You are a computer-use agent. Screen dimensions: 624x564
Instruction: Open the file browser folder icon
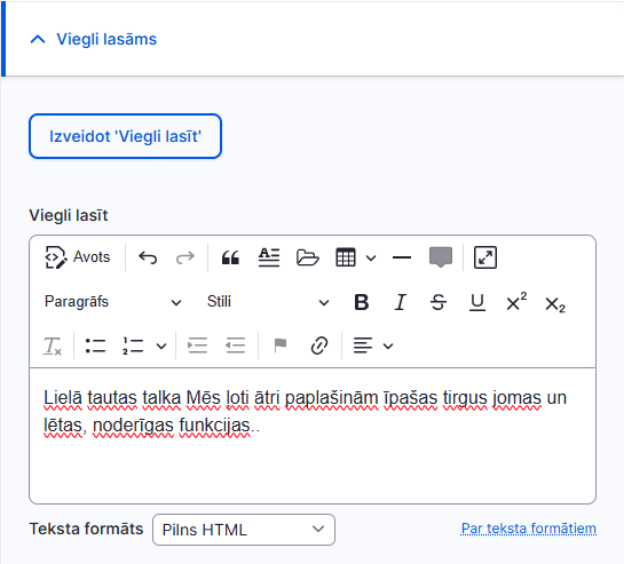307,258
